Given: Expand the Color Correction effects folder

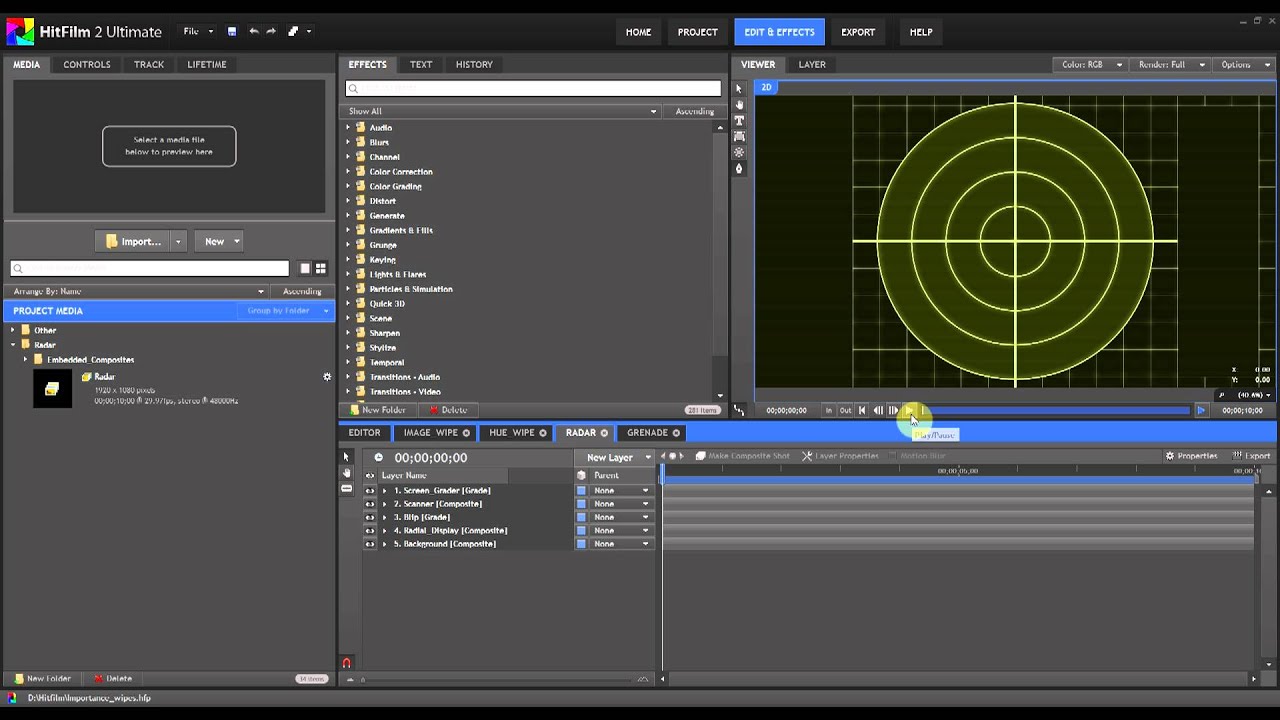Looking at the screenshot, I should tap(348, 172).
